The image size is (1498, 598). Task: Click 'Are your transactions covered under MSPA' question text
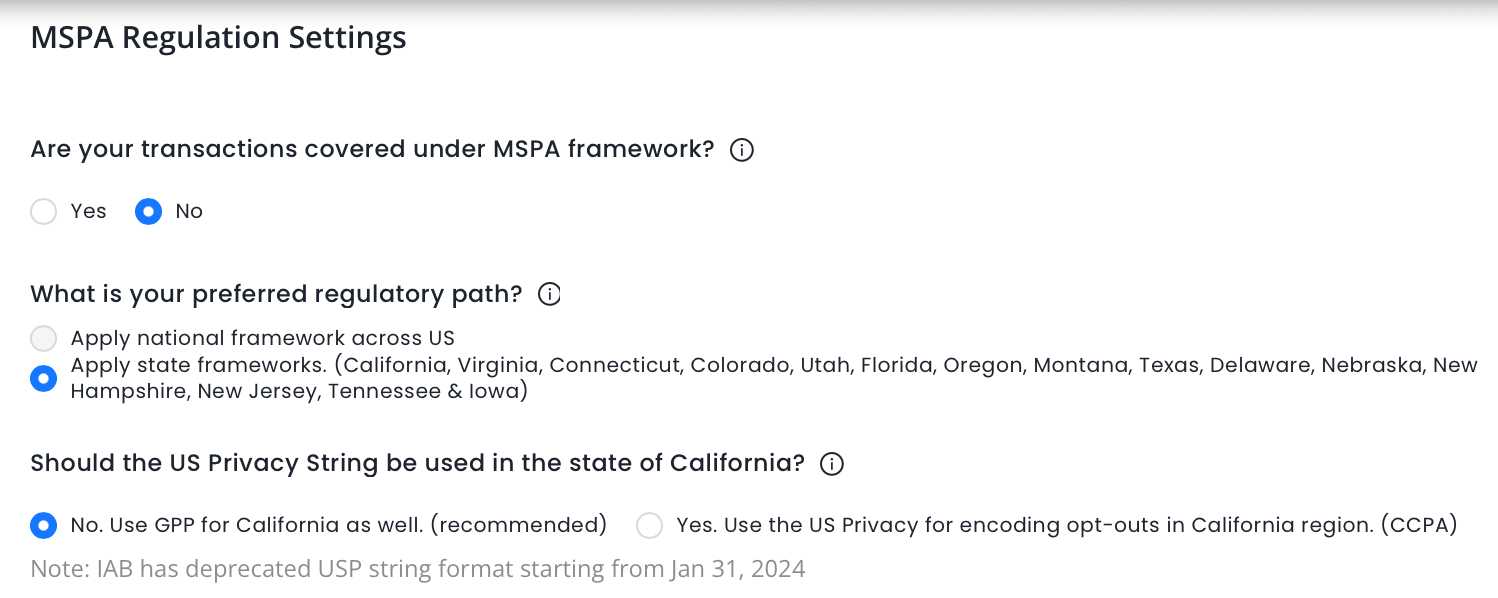[372, 149]
